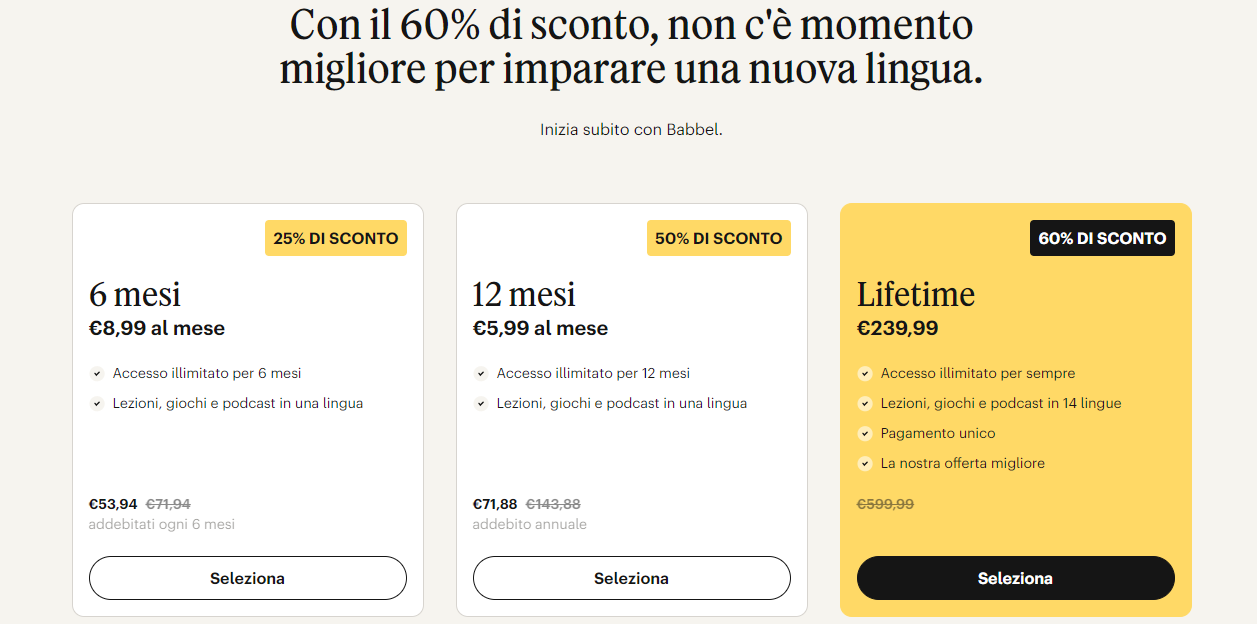Click the crossed-out '€599,99' price

[885, 504]
